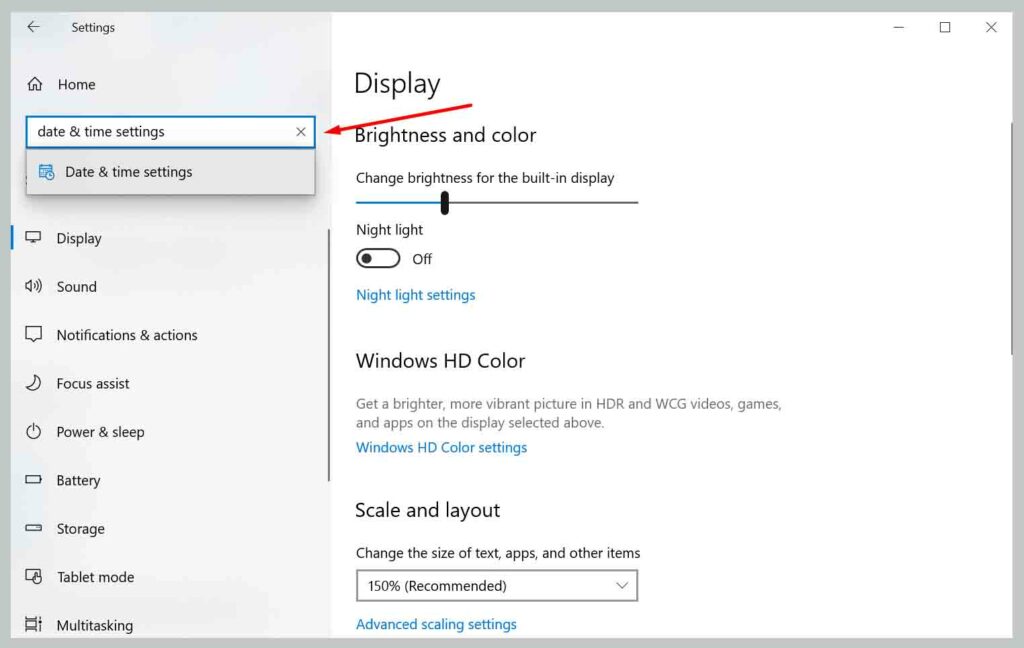Viewport: 1024px width, 648px height.
Task: Click the Sound speaker icon
Action: (x=34, y=287)
